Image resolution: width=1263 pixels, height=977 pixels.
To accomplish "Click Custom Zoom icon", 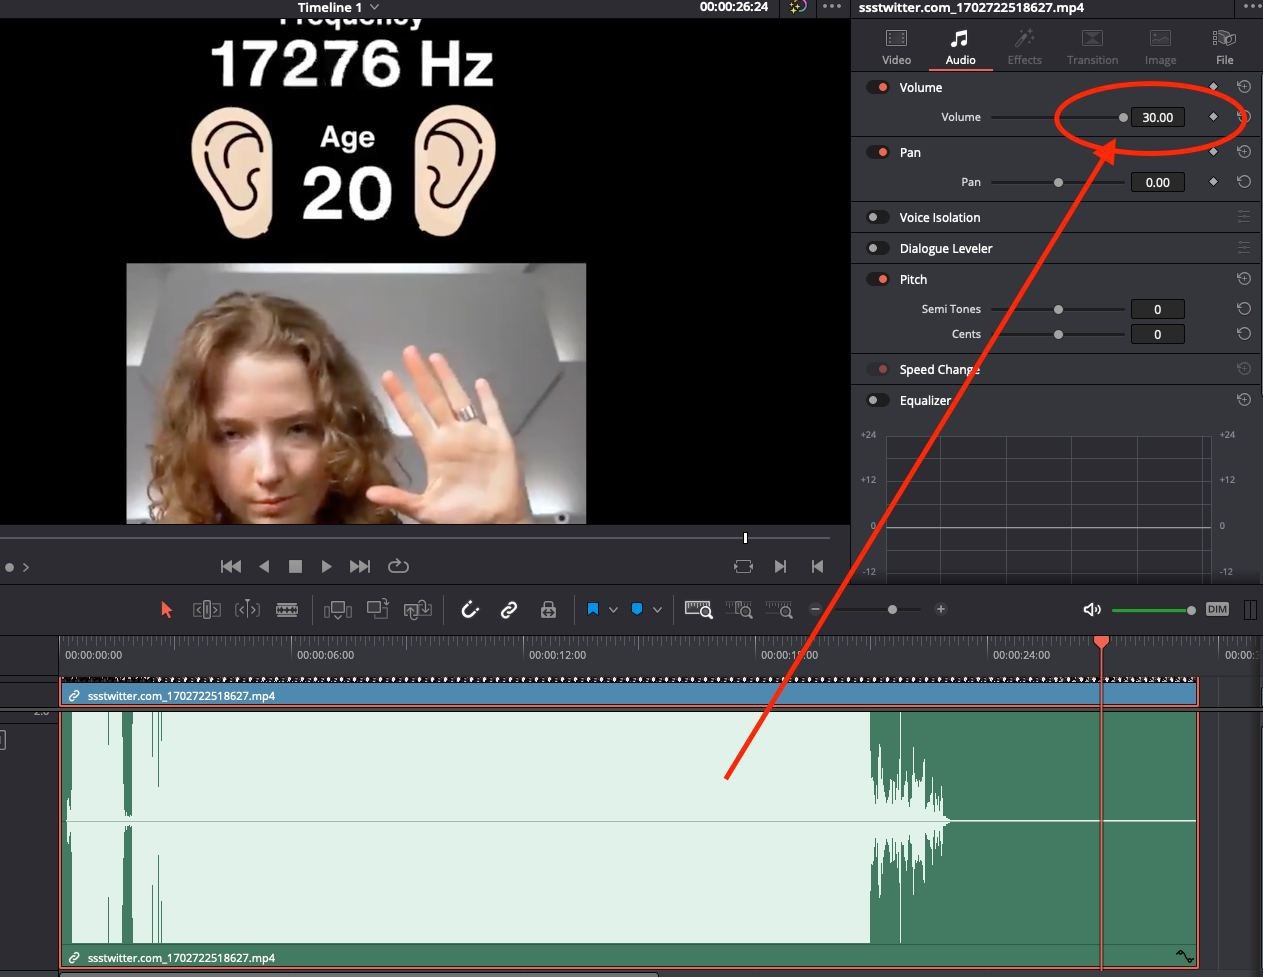I will point(778,609).
